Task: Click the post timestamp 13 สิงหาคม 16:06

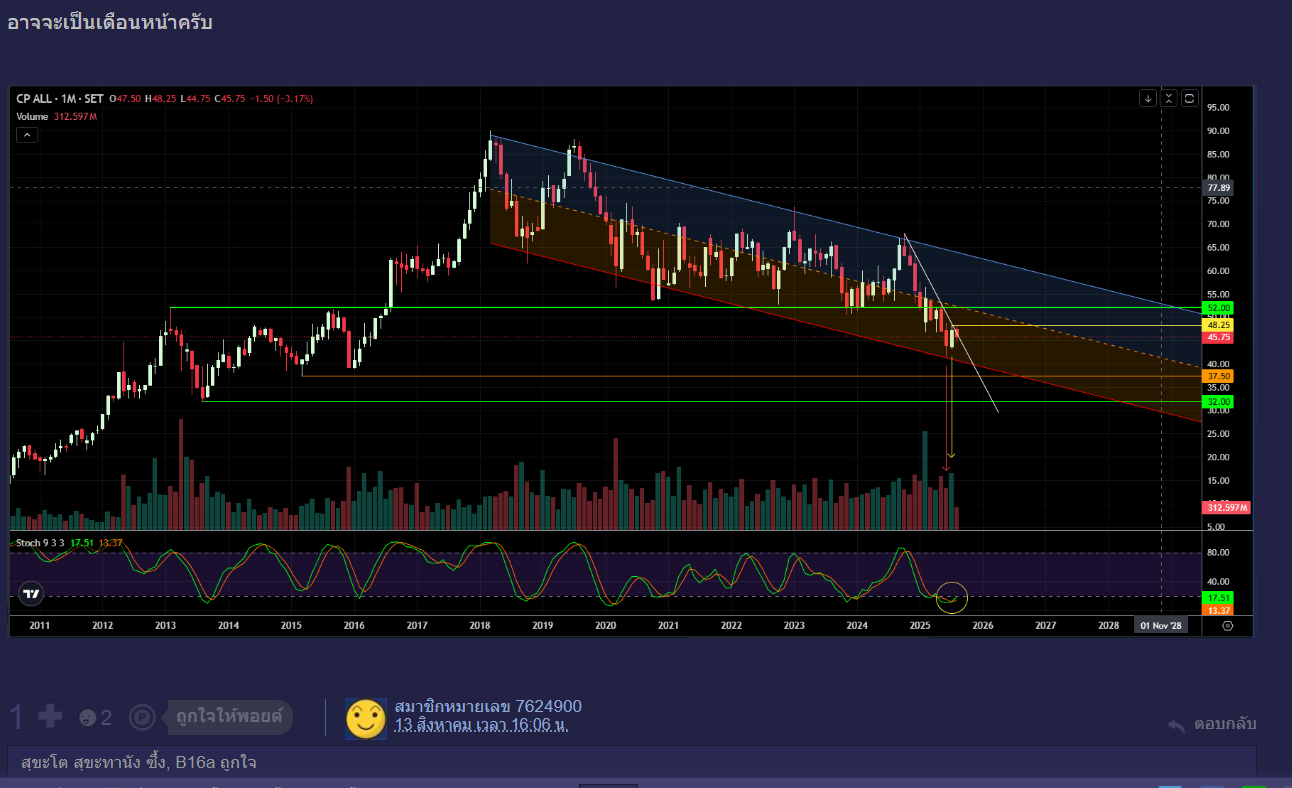Action: [481, 726]
